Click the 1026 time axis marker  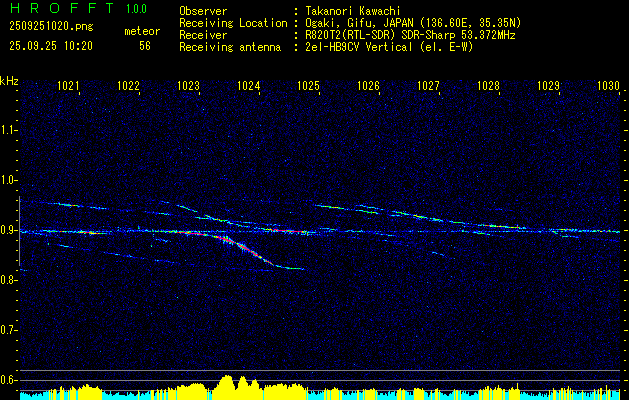click(x=368, y=85)
